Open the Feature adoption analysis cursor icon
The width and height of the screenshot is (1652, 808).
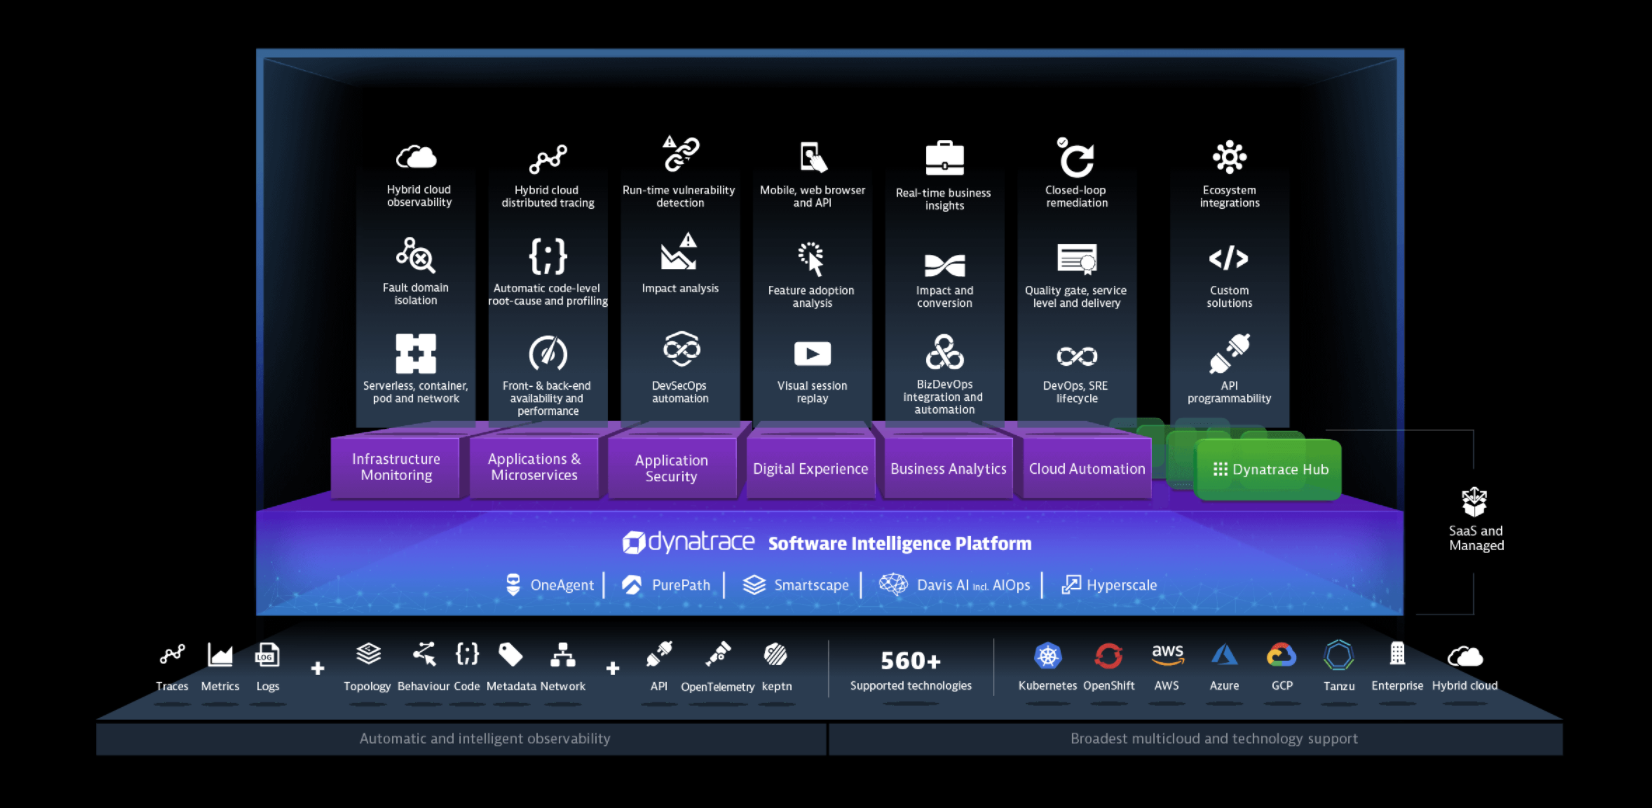point(812,258)
